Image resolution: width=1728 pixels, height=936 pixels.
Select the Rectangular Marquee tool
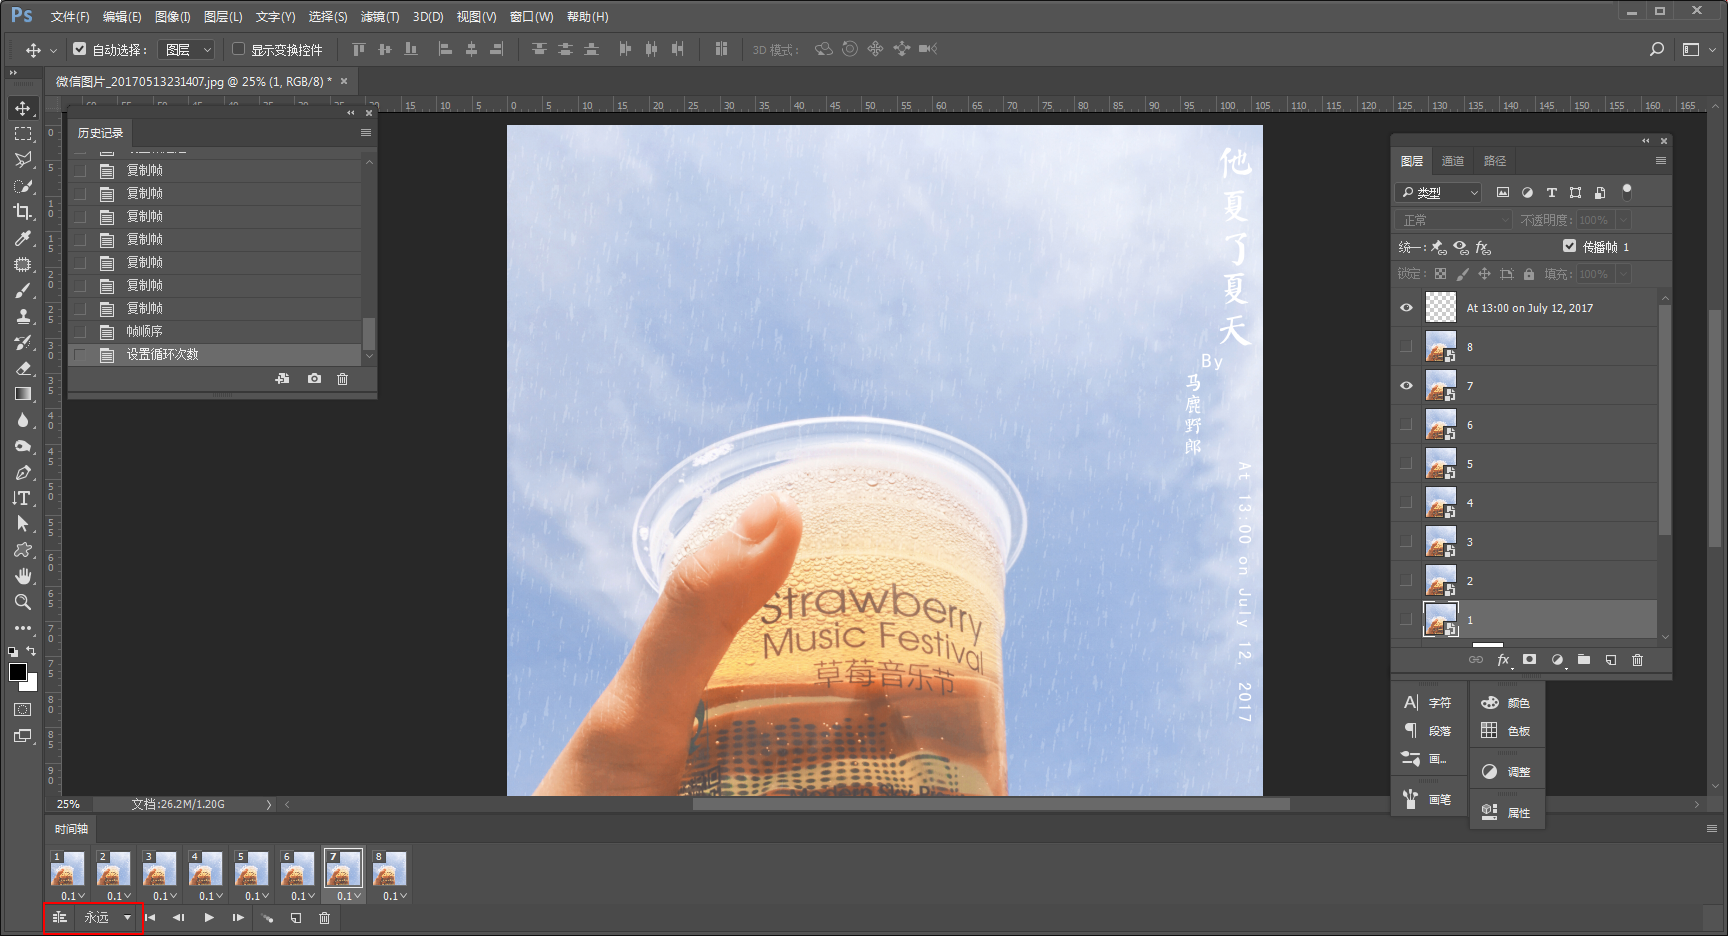coord(23,134)
